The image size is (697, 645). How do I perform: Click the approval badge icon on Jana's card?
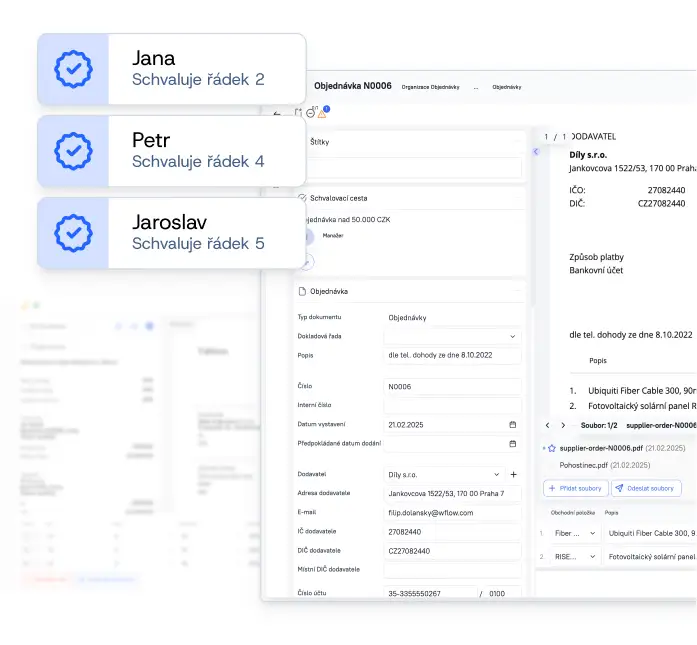[73, 69]
